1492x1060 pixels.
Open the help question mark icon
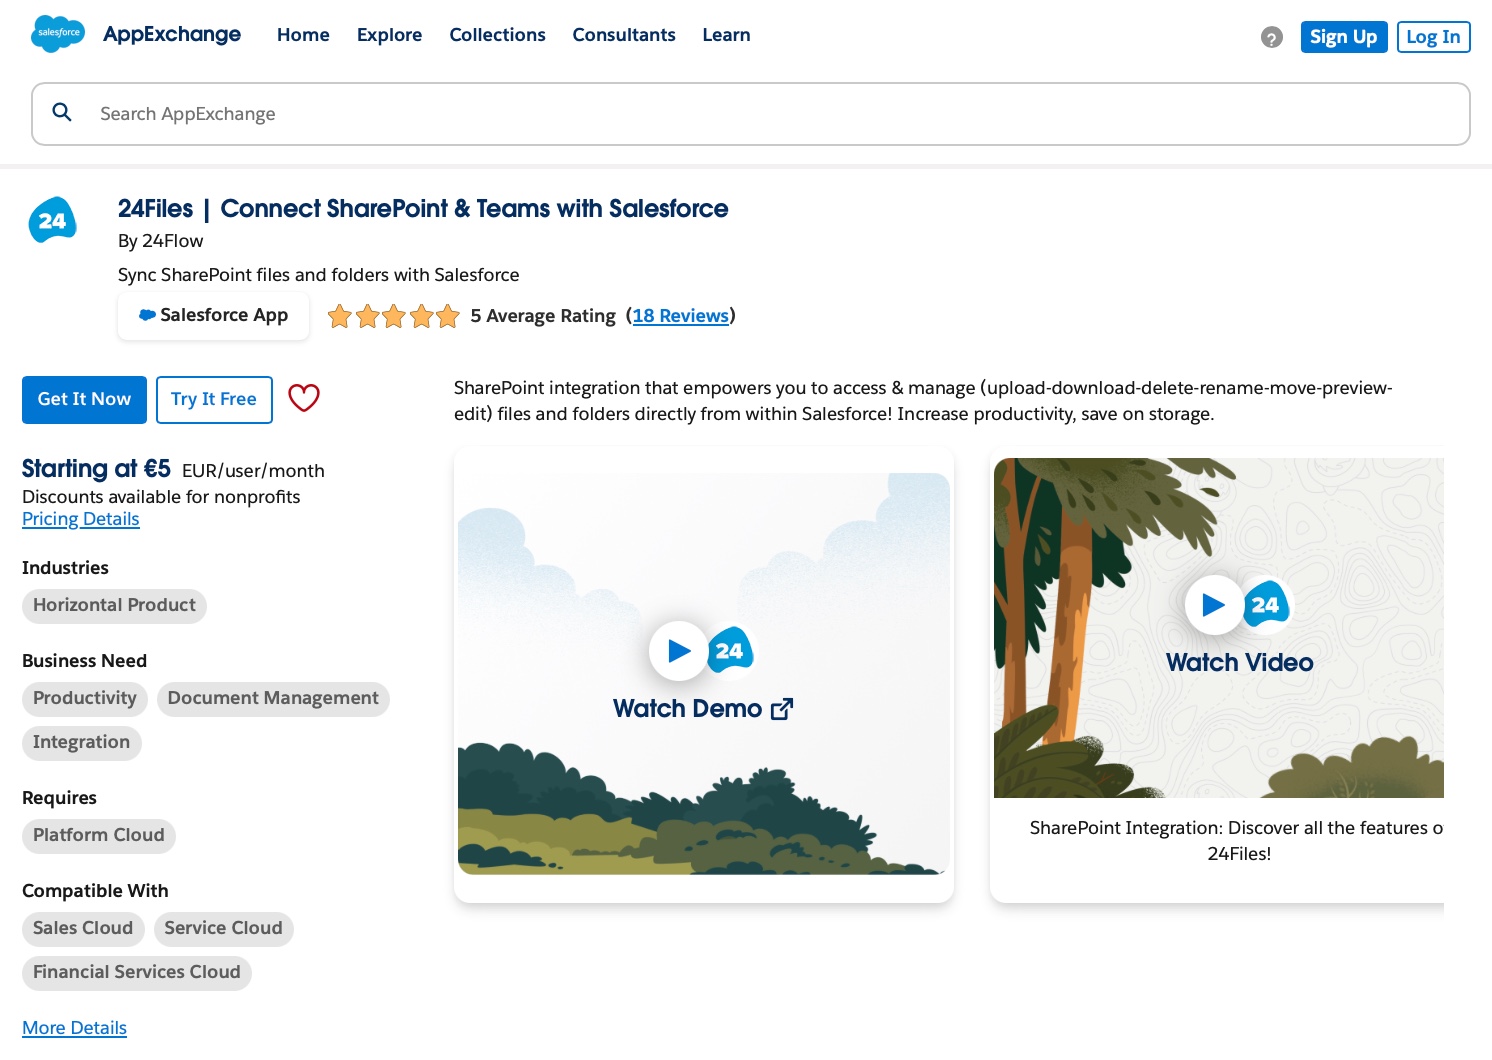[1271, 37]
